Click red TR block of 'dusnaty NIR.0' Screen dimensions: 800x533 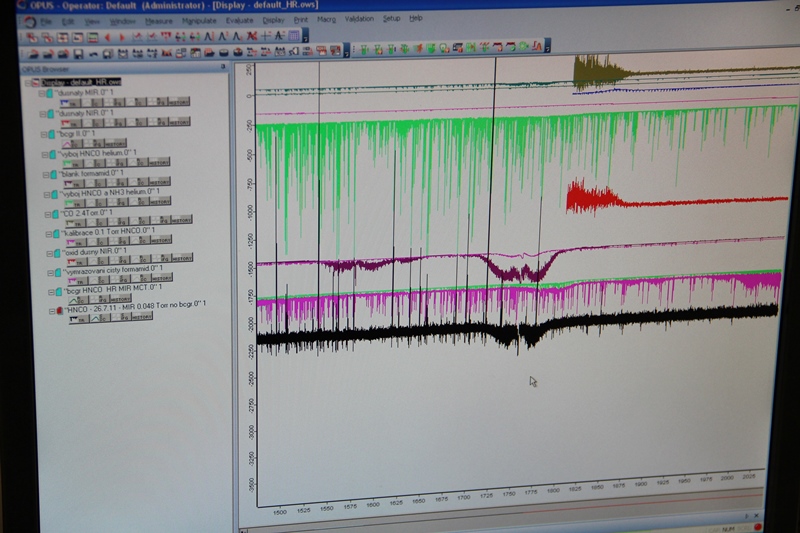(x=71, y=123)
